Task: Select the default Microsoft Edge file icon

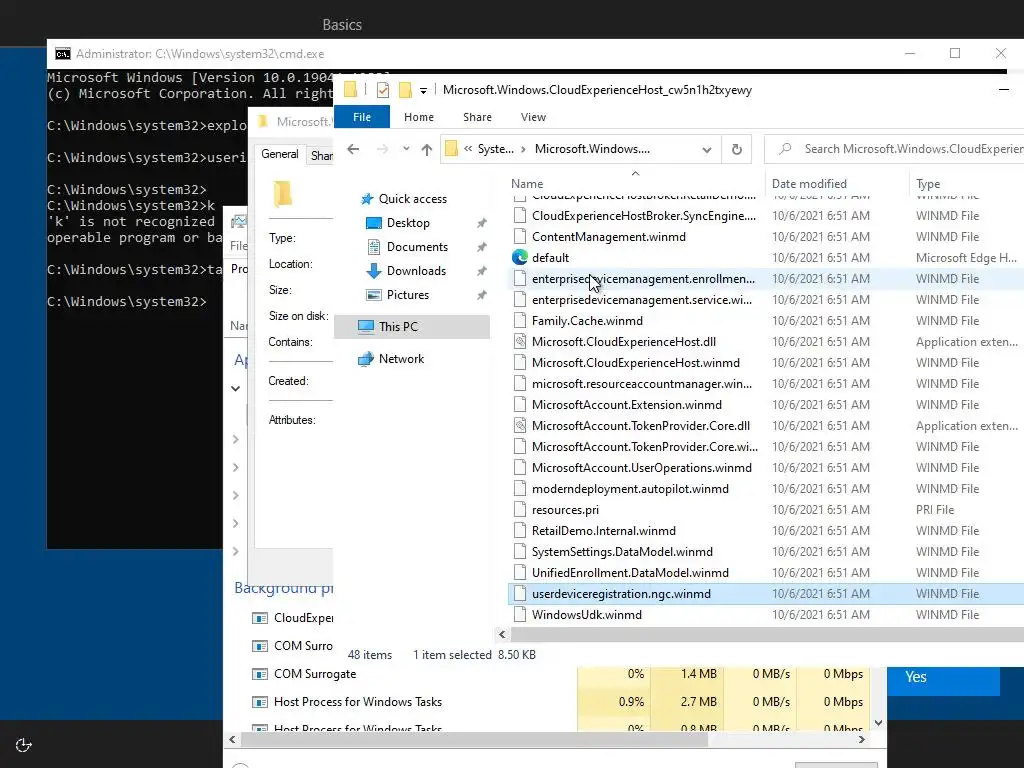Action: 520,258
